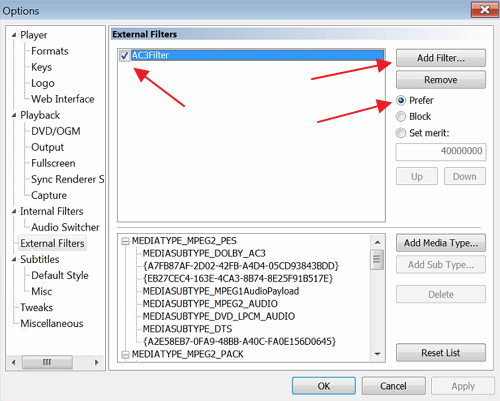The image size is (500, 401).
Task: Open the Fullscreen options page
Action: coord(53,163)
